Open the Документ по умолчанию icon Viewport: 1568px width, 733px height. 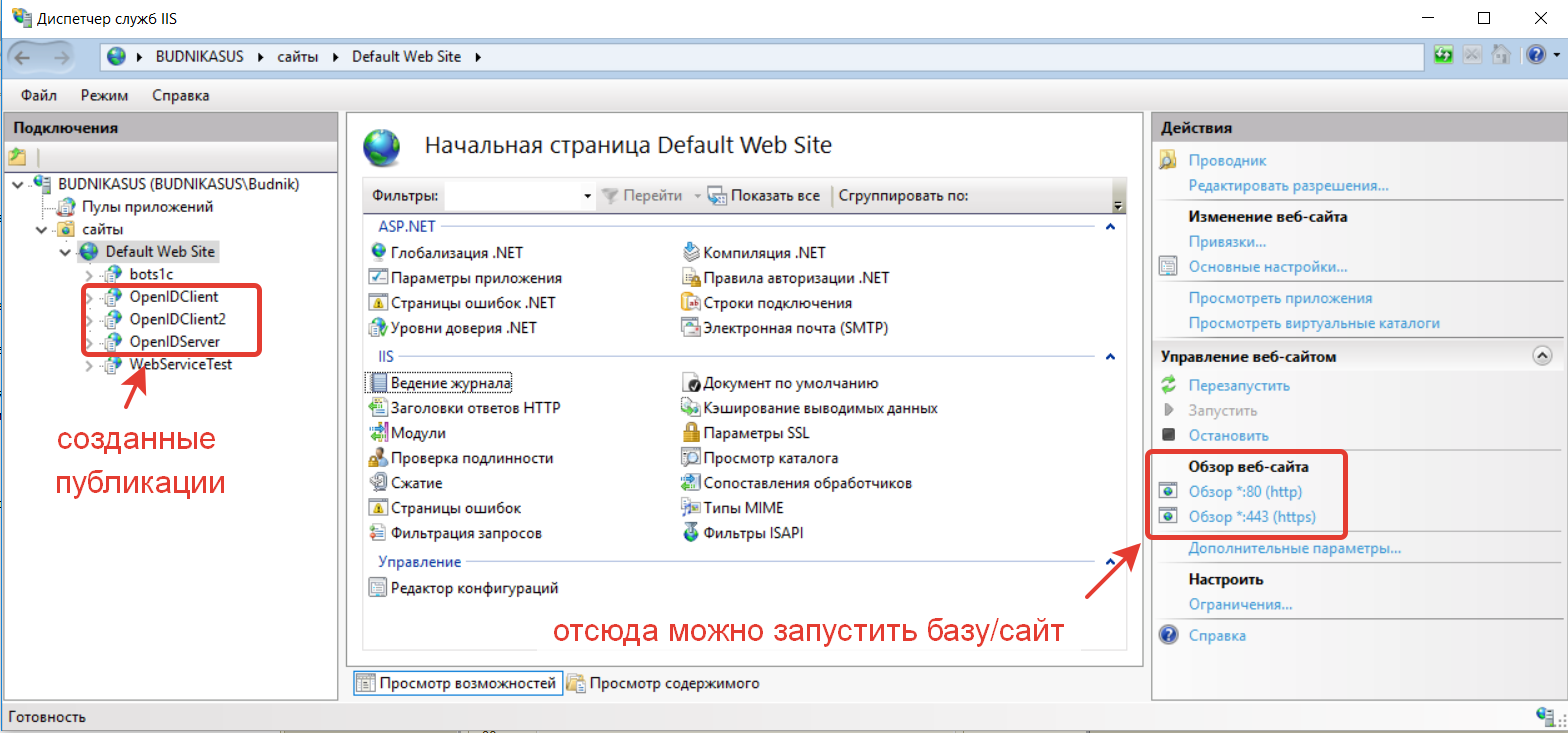(x=690, y=382)
